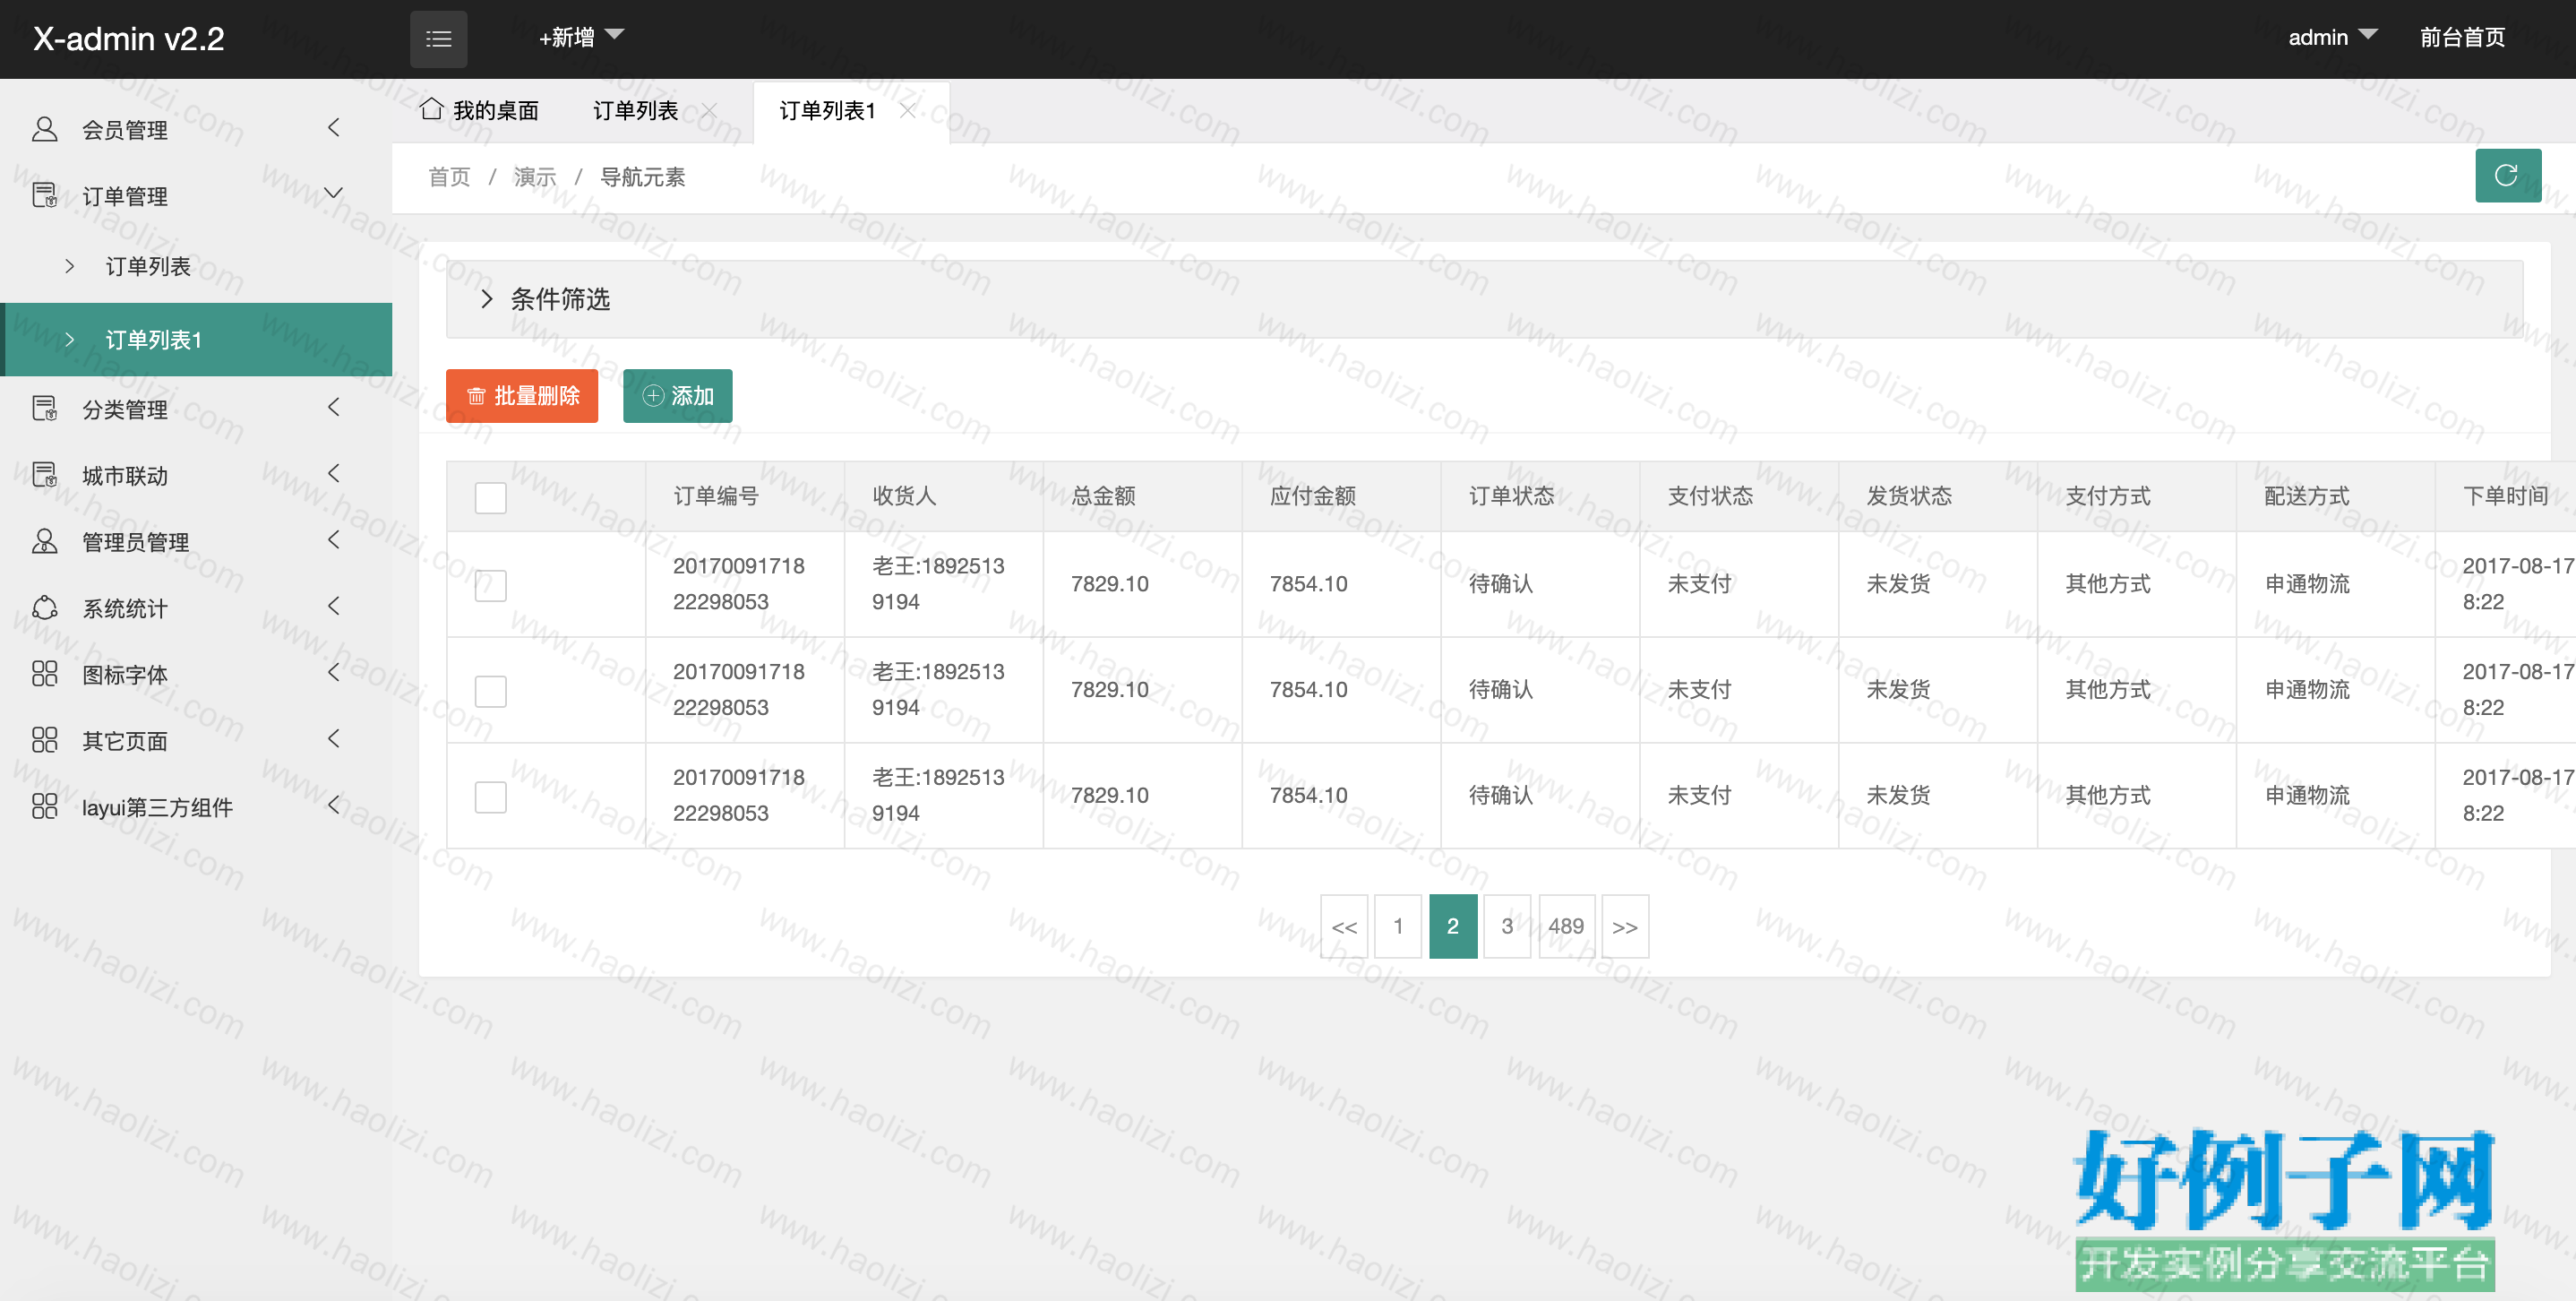Click the 系统统计 chart icon
This screenshot has width=2576, height=1301.
coord(44,608)
